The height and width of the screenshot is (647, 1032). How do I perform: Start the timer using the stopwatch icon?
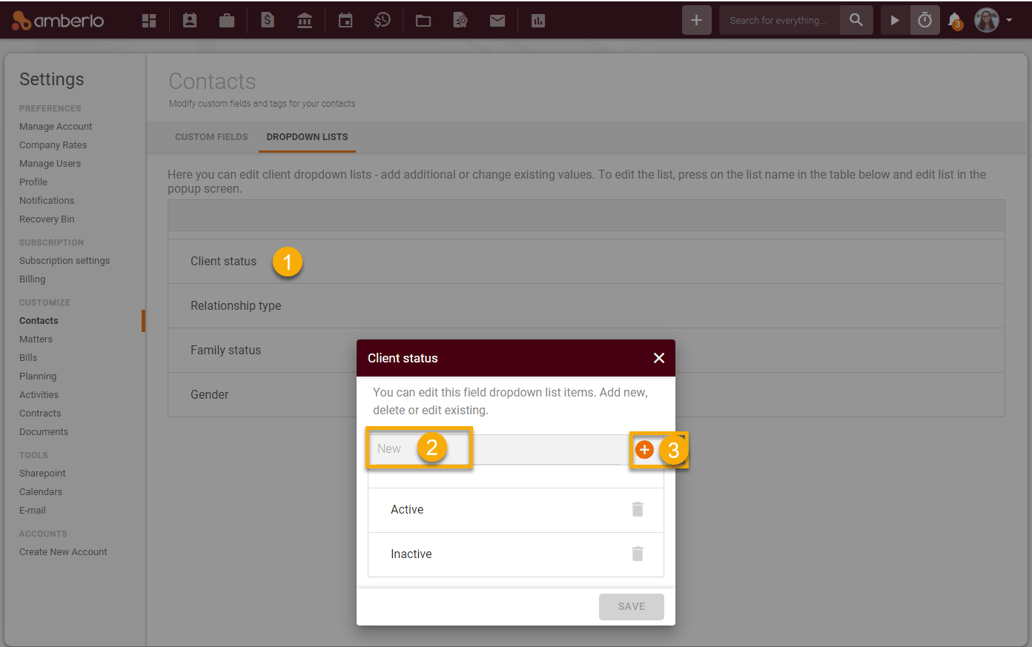click(x=925, y=19)
